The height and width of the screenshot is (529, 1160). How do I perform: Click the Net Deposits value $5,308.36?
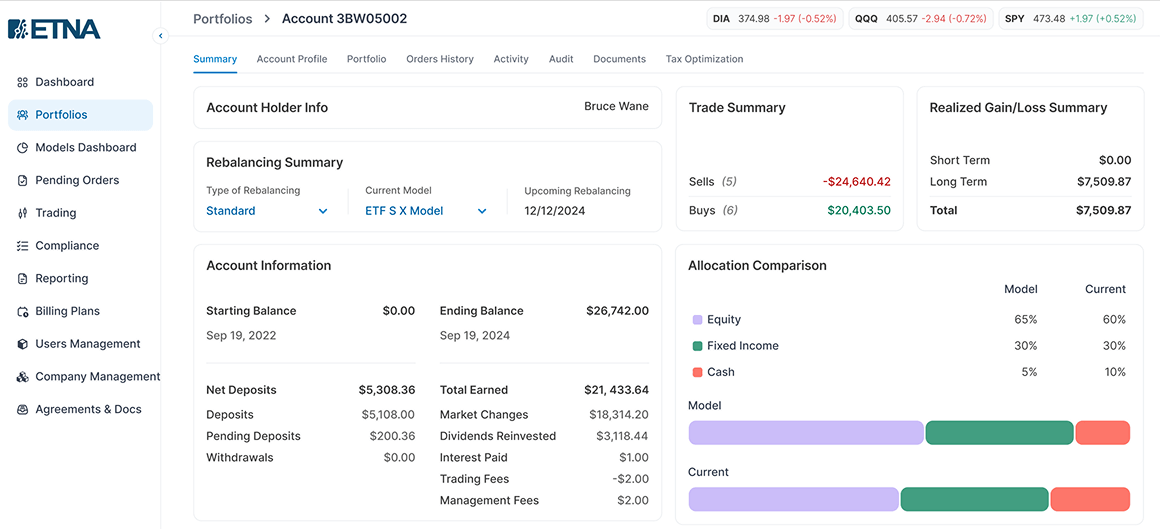click(x=387, y=390)
